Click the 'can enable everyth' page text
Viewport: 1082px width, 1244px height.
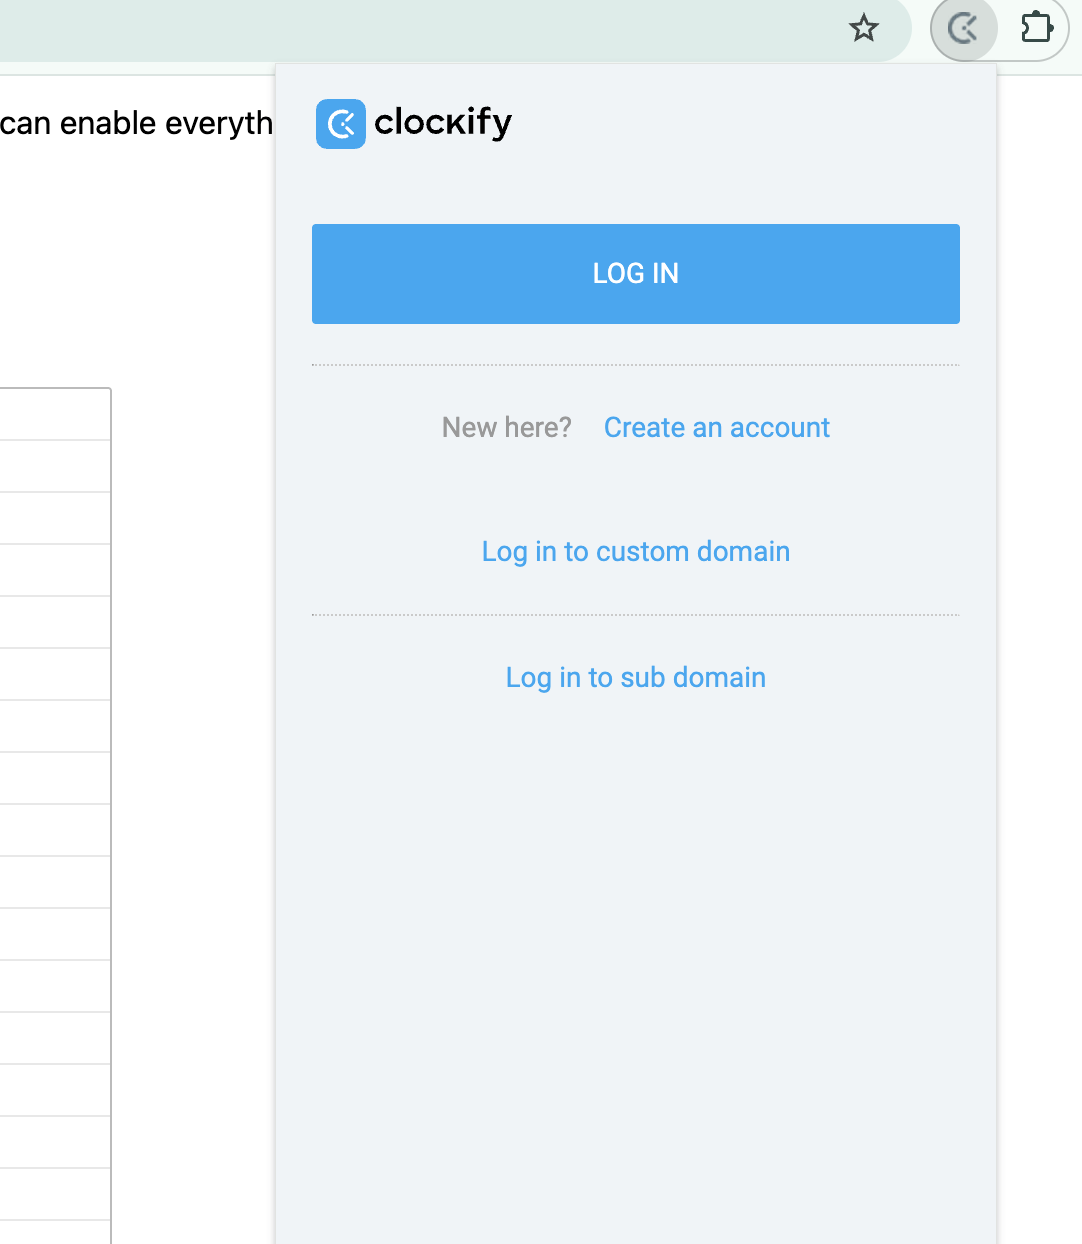(x=136, y=123)
